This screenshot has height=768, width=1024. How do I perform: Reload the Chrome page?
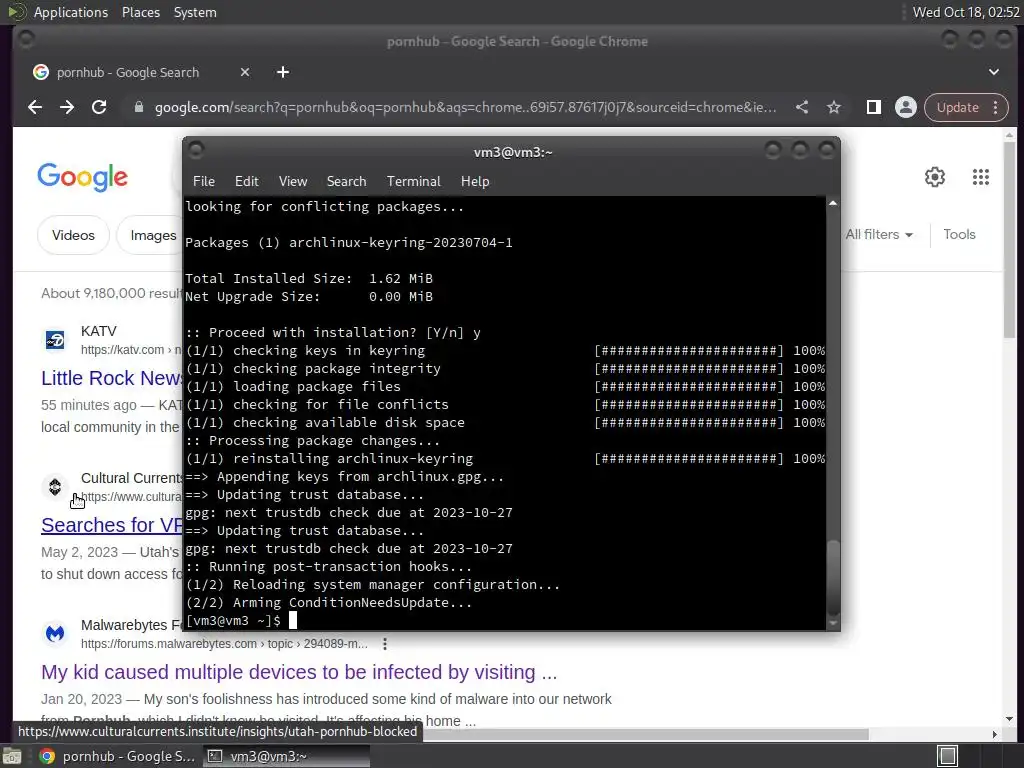pos(99,107)
